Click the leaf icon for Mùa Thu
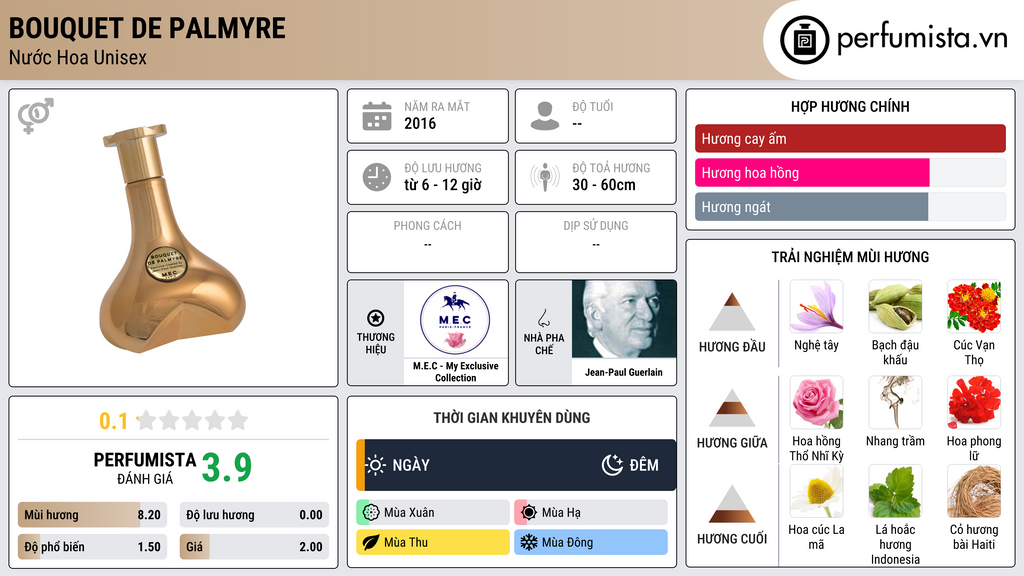This screenshot has height=576, width=1024. [371, 542]
